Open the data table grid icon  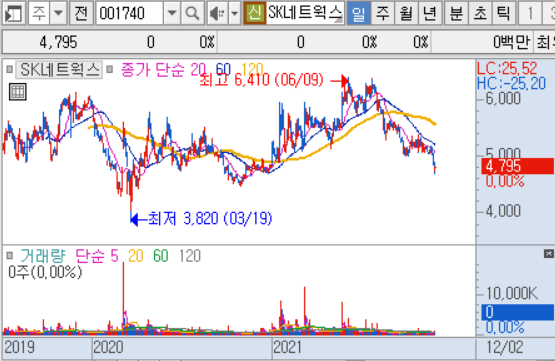pyautogui.click(x=17, y=92)
